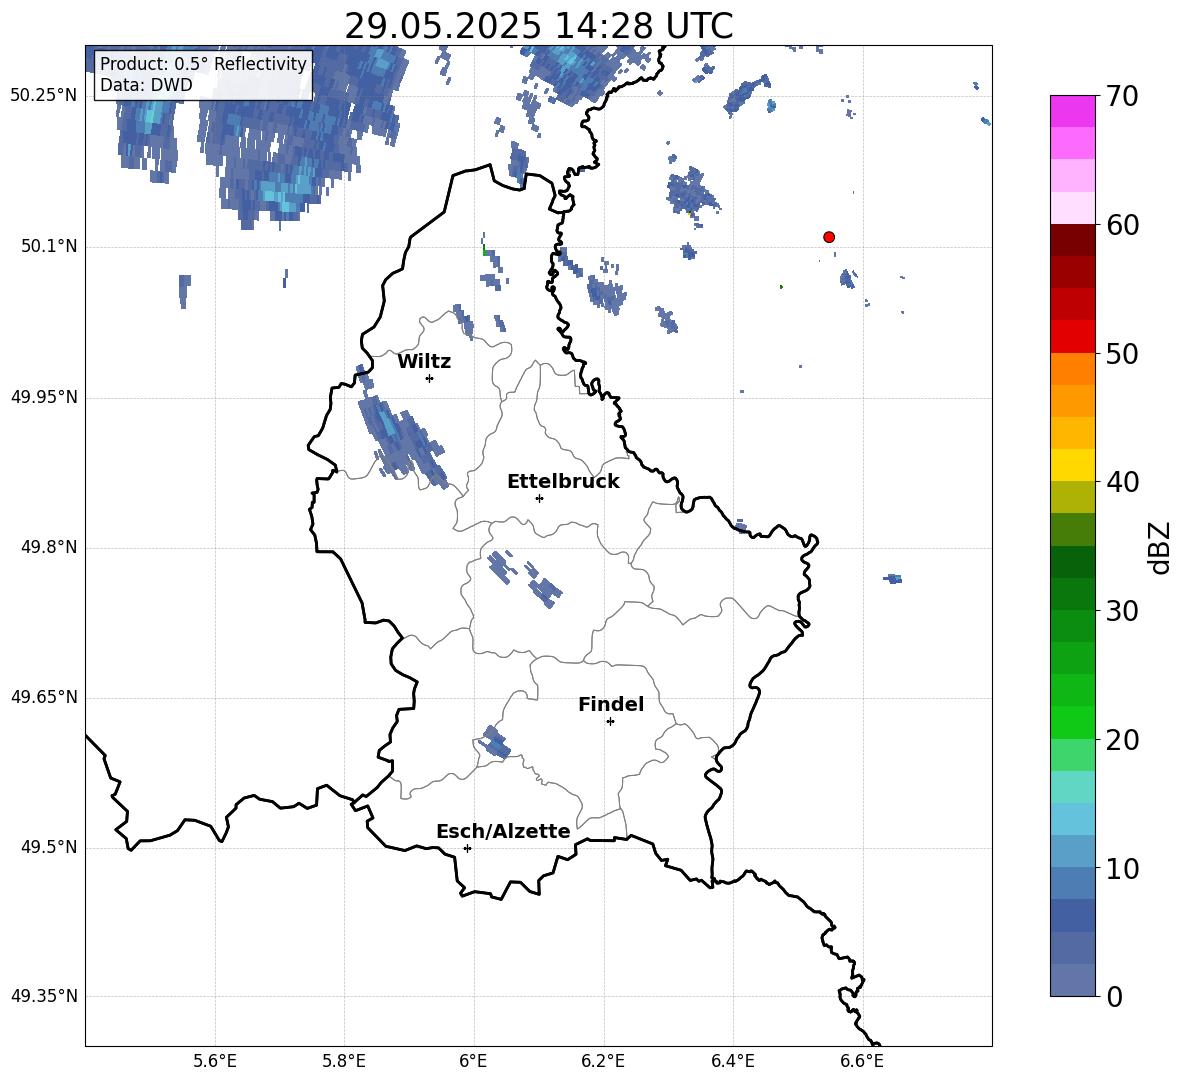
Task: Click the 6.6°E longitude tick label
Action: pos(862,1061)
